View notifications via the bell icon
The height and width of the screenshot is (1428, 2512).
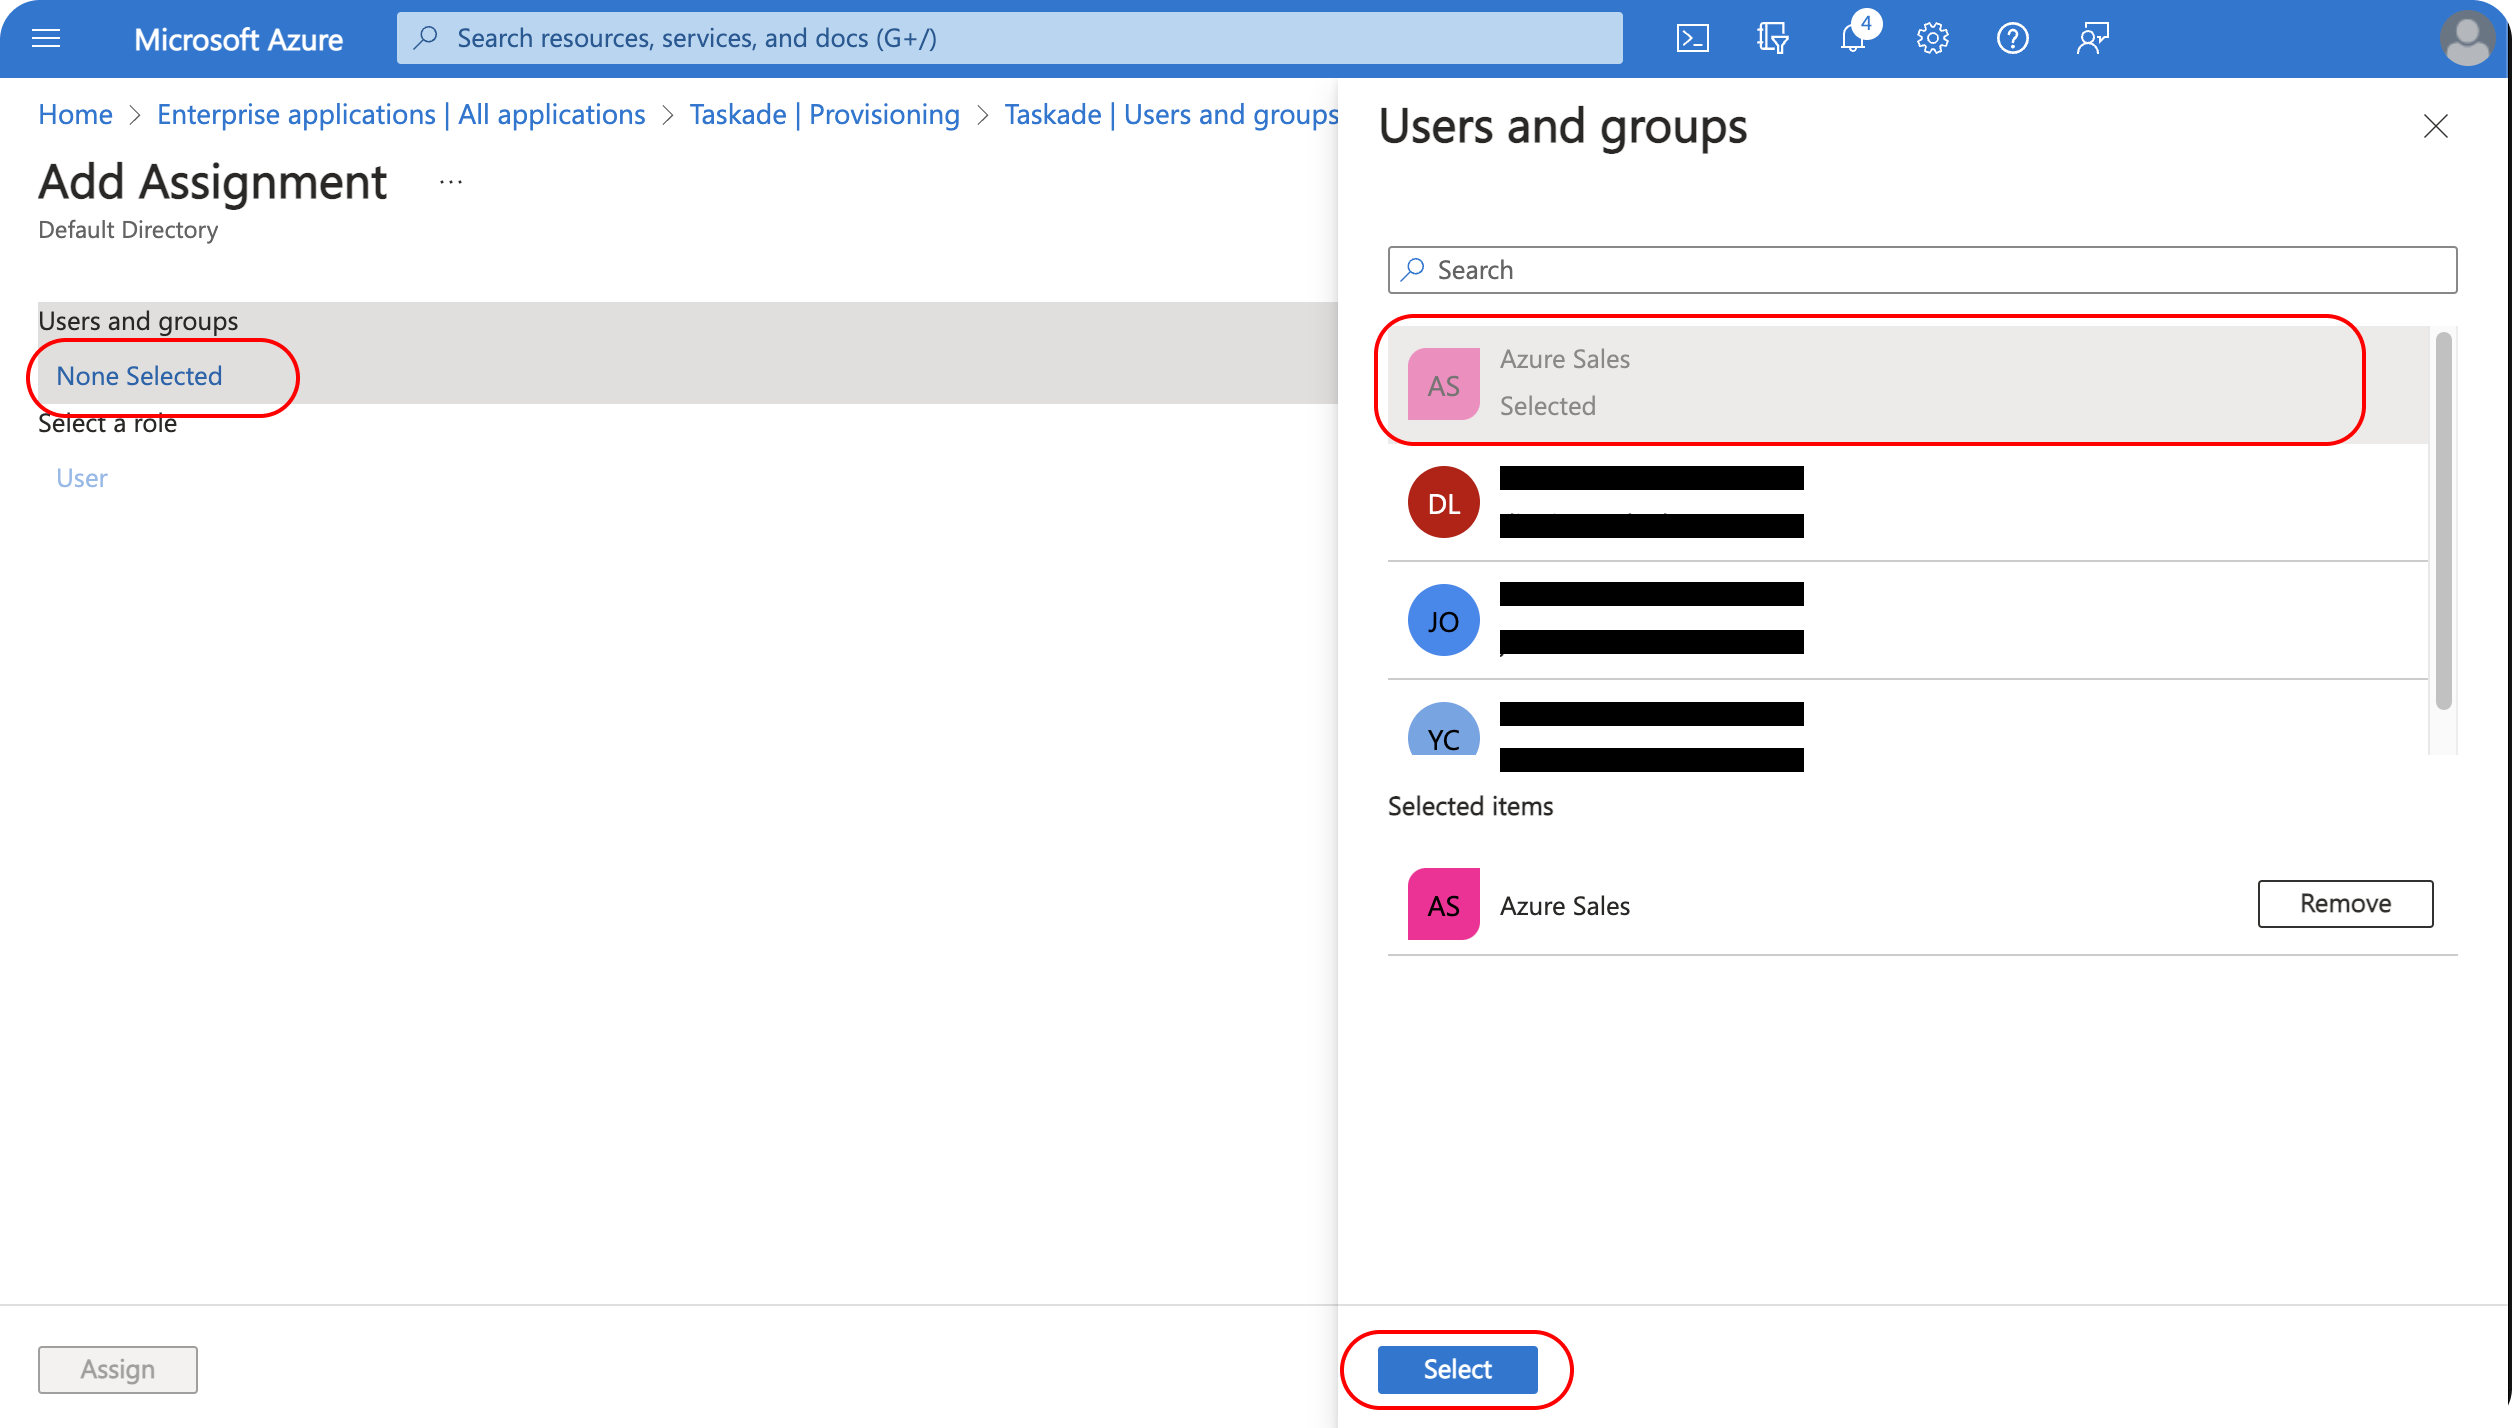1852,39
